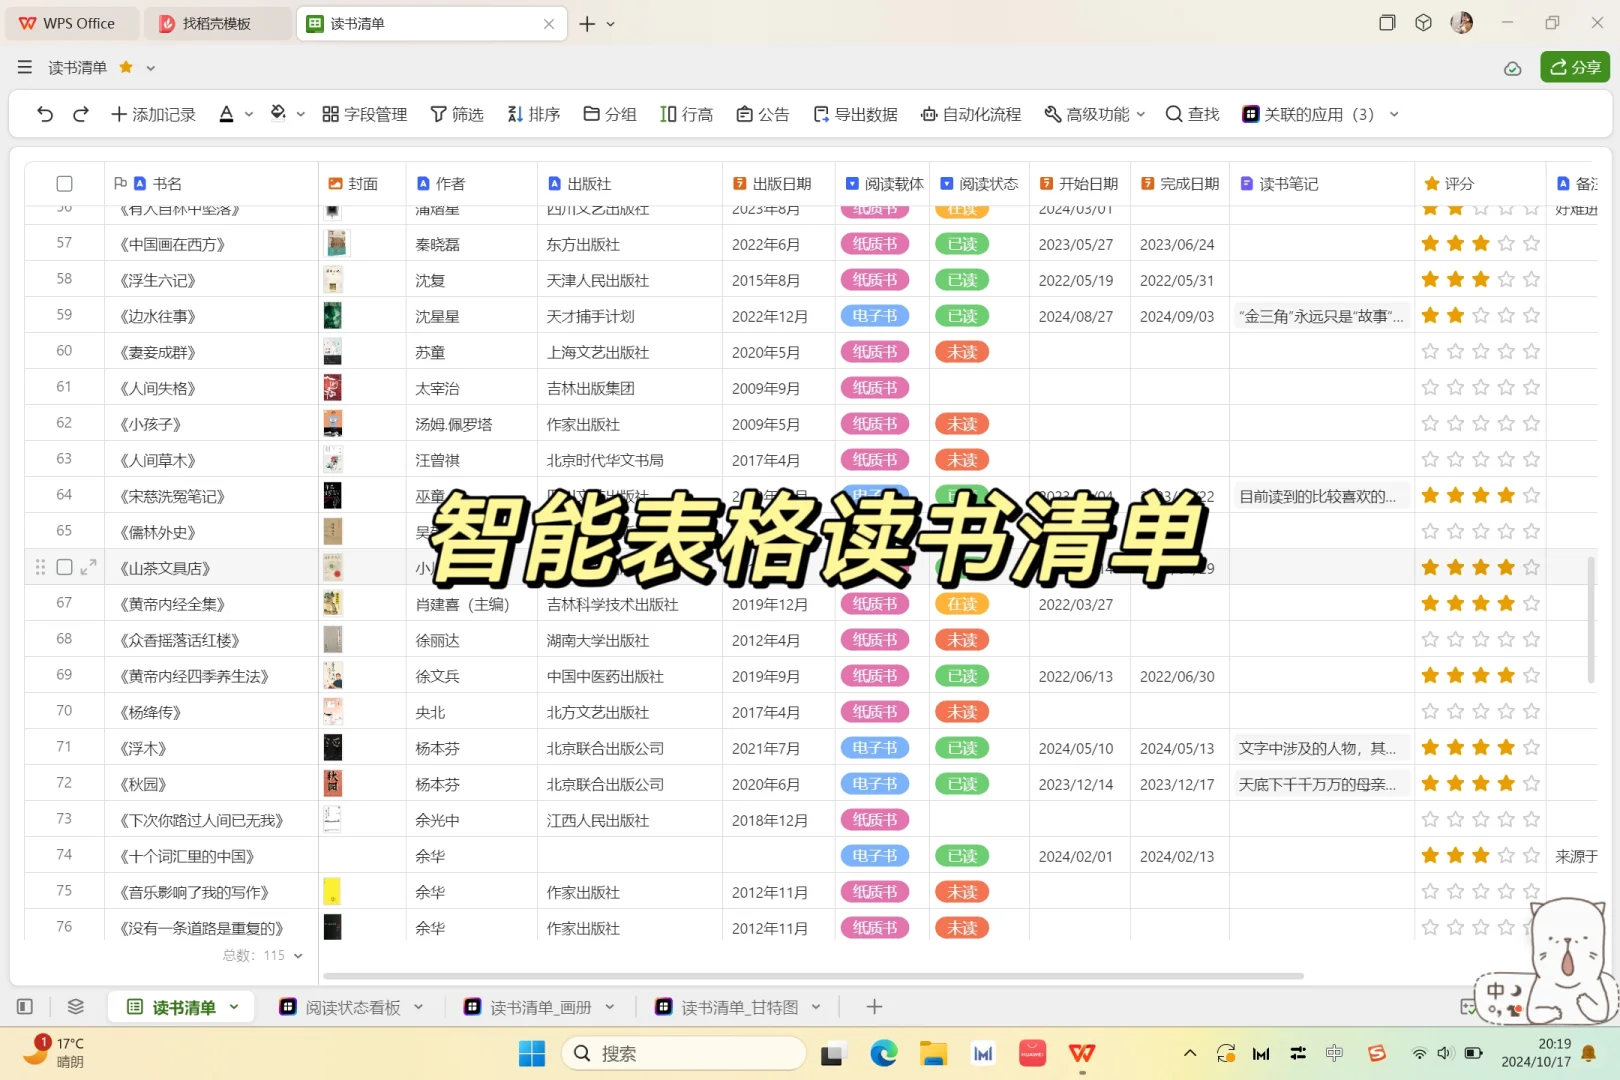The image size is (1620, 1080).
Task: Click the cube icon in title bar
Action: (x=1424, y=23)
